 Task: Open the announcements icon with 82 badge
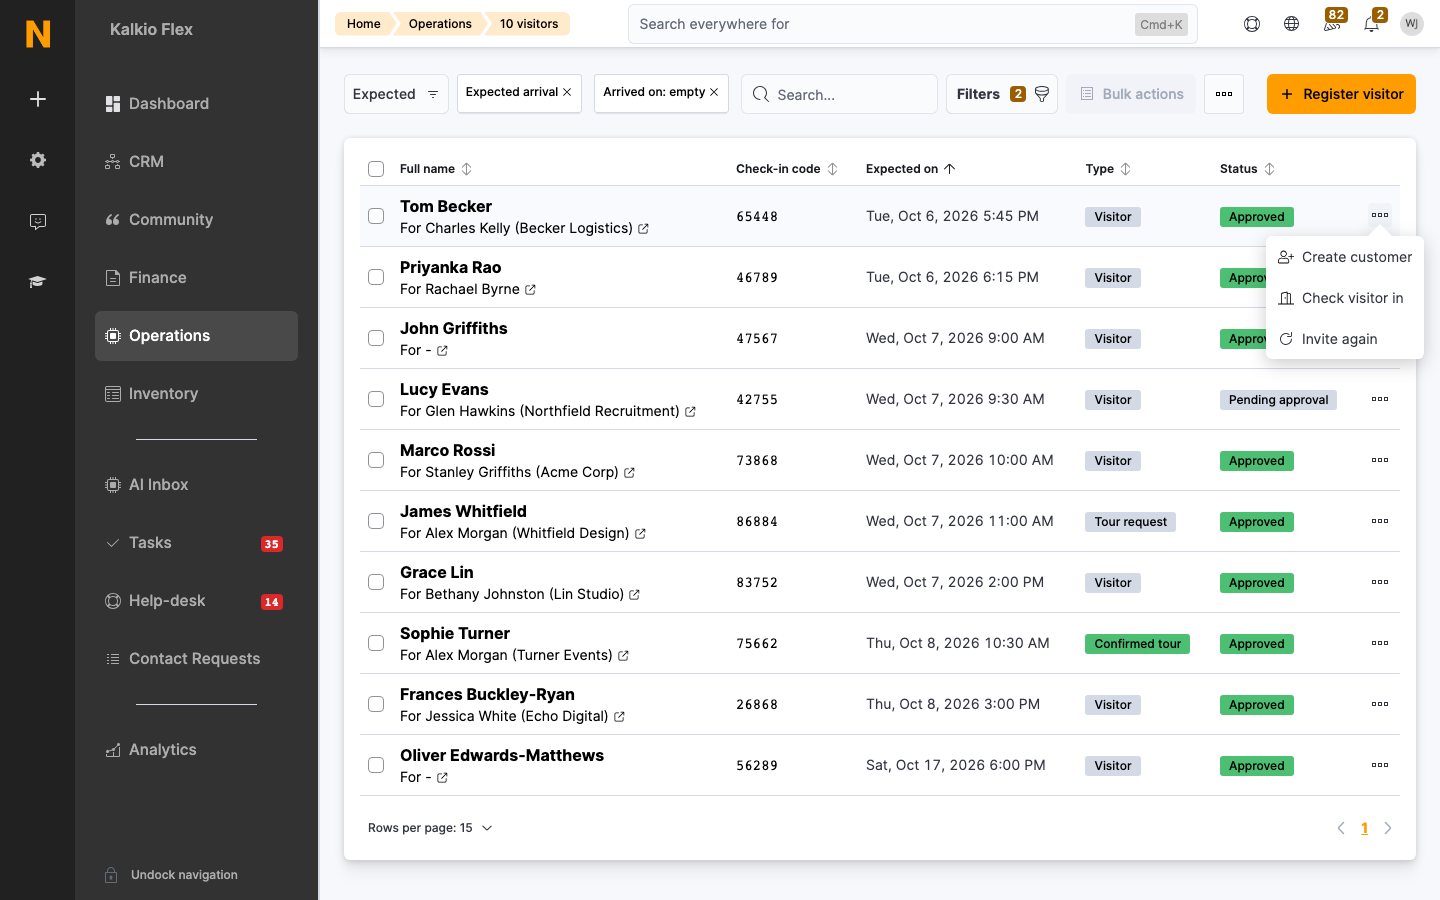click(x=1332, y=24)
